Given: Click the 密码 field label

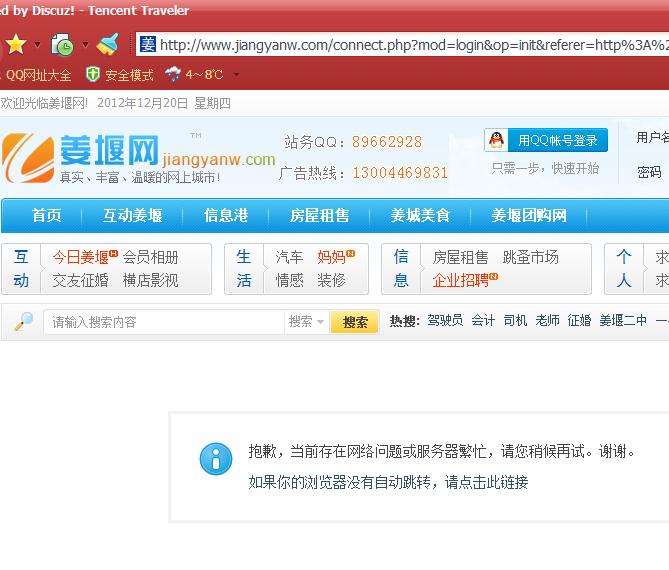Looking at the screenshot, I should click(649, 172).
